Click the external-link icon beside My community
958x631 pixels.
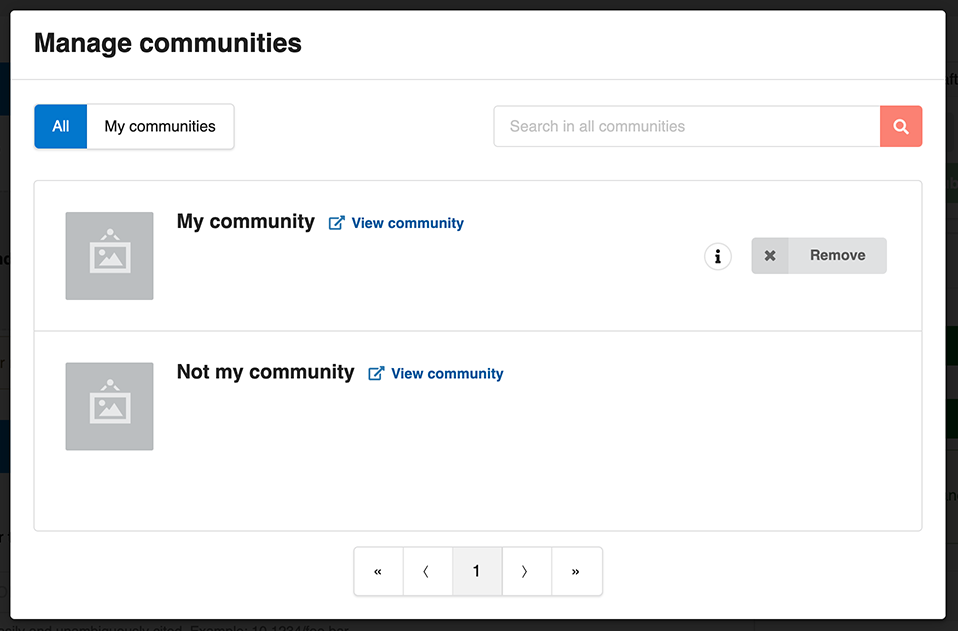pyautogui.click(x=336, y=223)
